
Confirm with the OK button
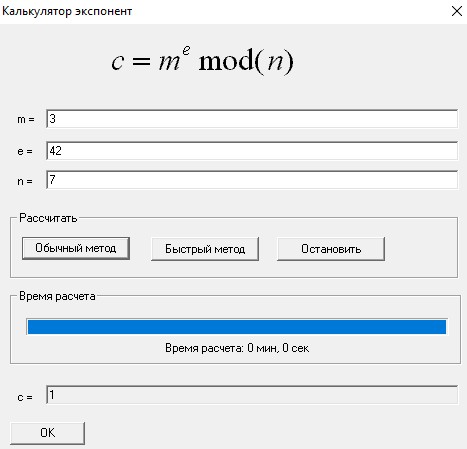pyautogui.click(x=47, y=433)
